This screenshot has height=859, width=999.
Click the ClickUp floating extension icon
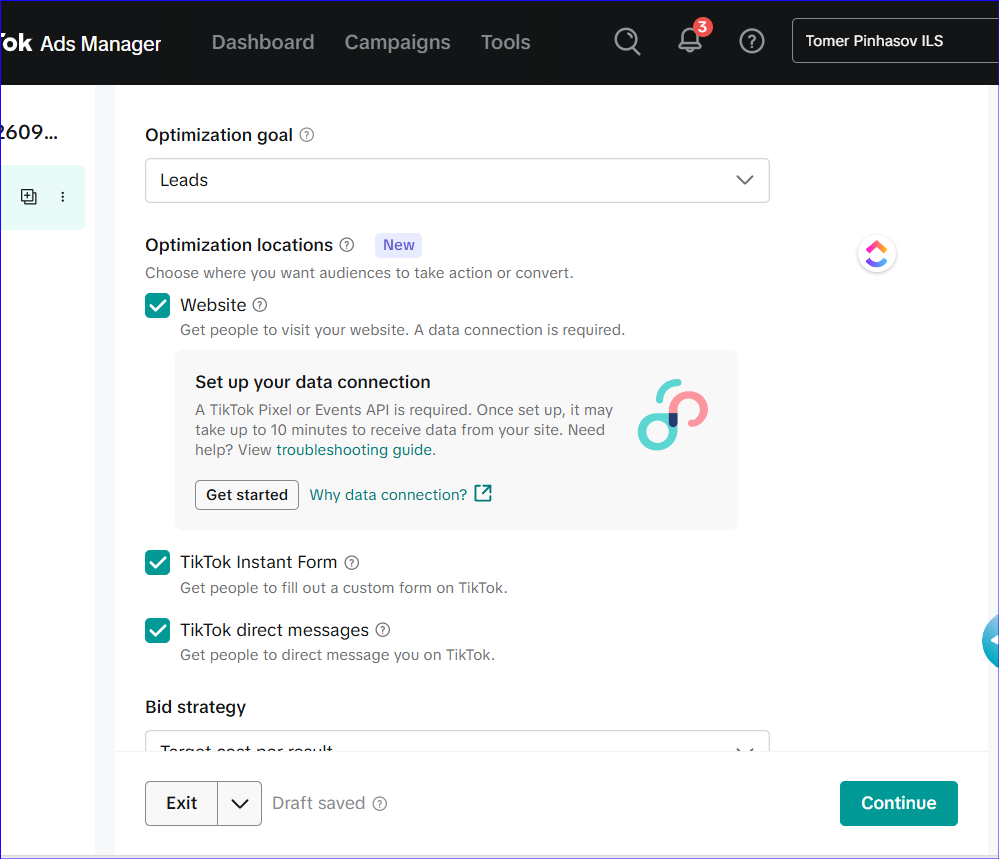(x=877, y=254)
